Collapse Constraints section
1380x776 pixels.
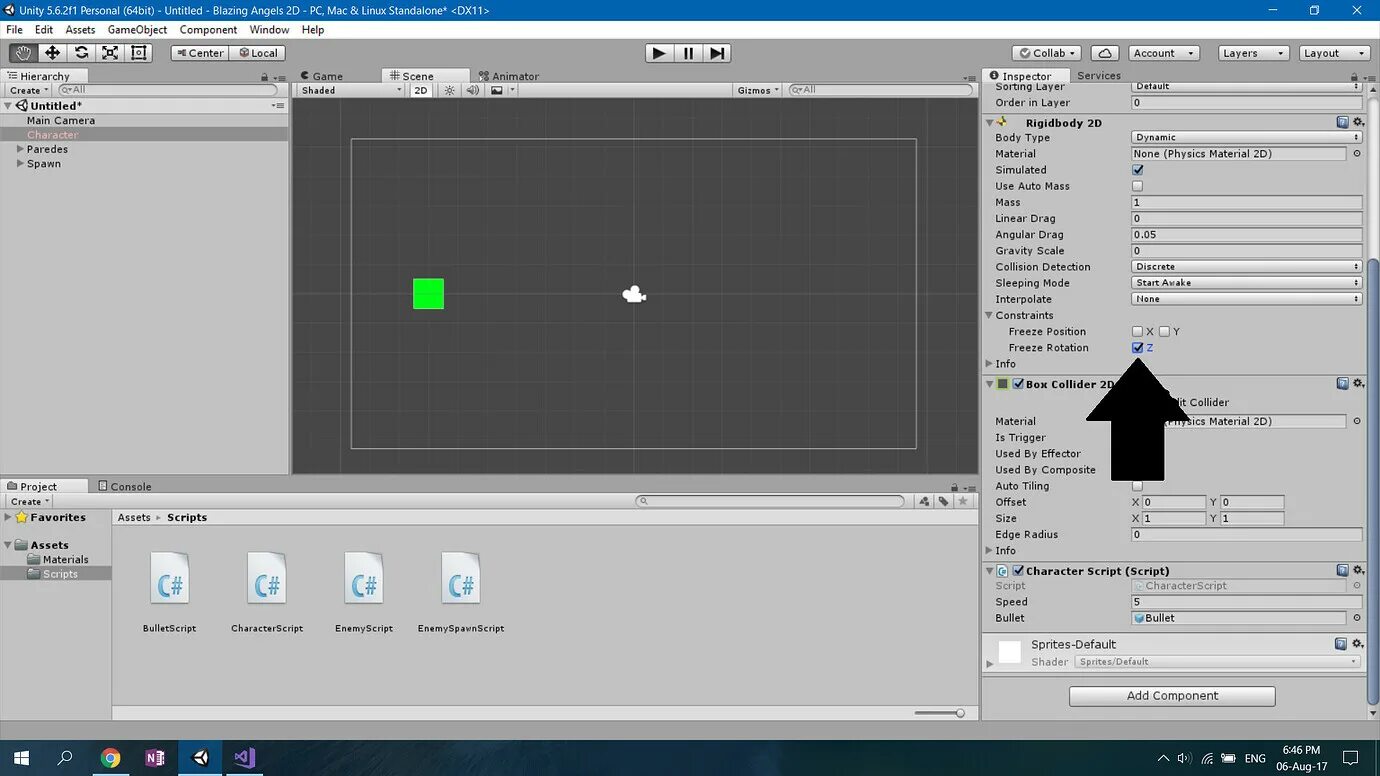(x=990, y=315)
